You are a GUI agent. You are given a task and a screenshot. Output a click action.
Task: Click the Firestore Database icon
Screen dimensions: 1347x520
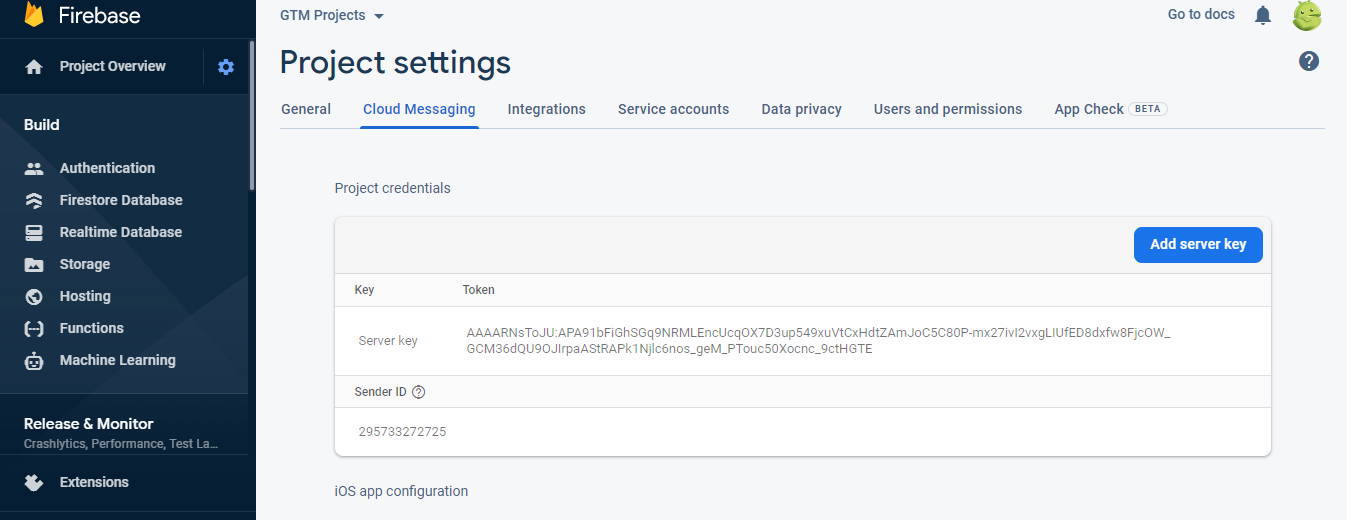point(34,200)
